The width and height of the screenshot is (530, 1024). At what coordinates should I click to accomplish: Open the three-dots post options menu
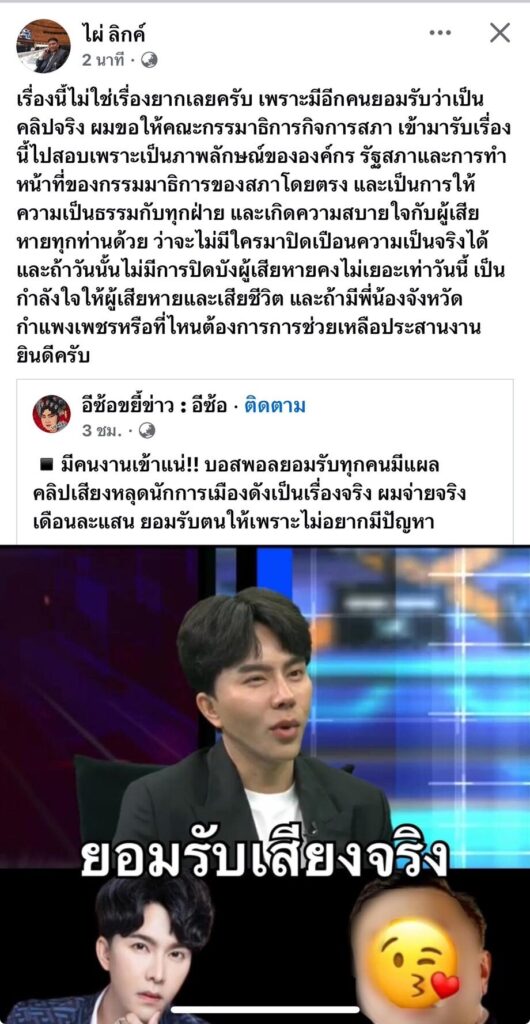(x=440, y=33)
